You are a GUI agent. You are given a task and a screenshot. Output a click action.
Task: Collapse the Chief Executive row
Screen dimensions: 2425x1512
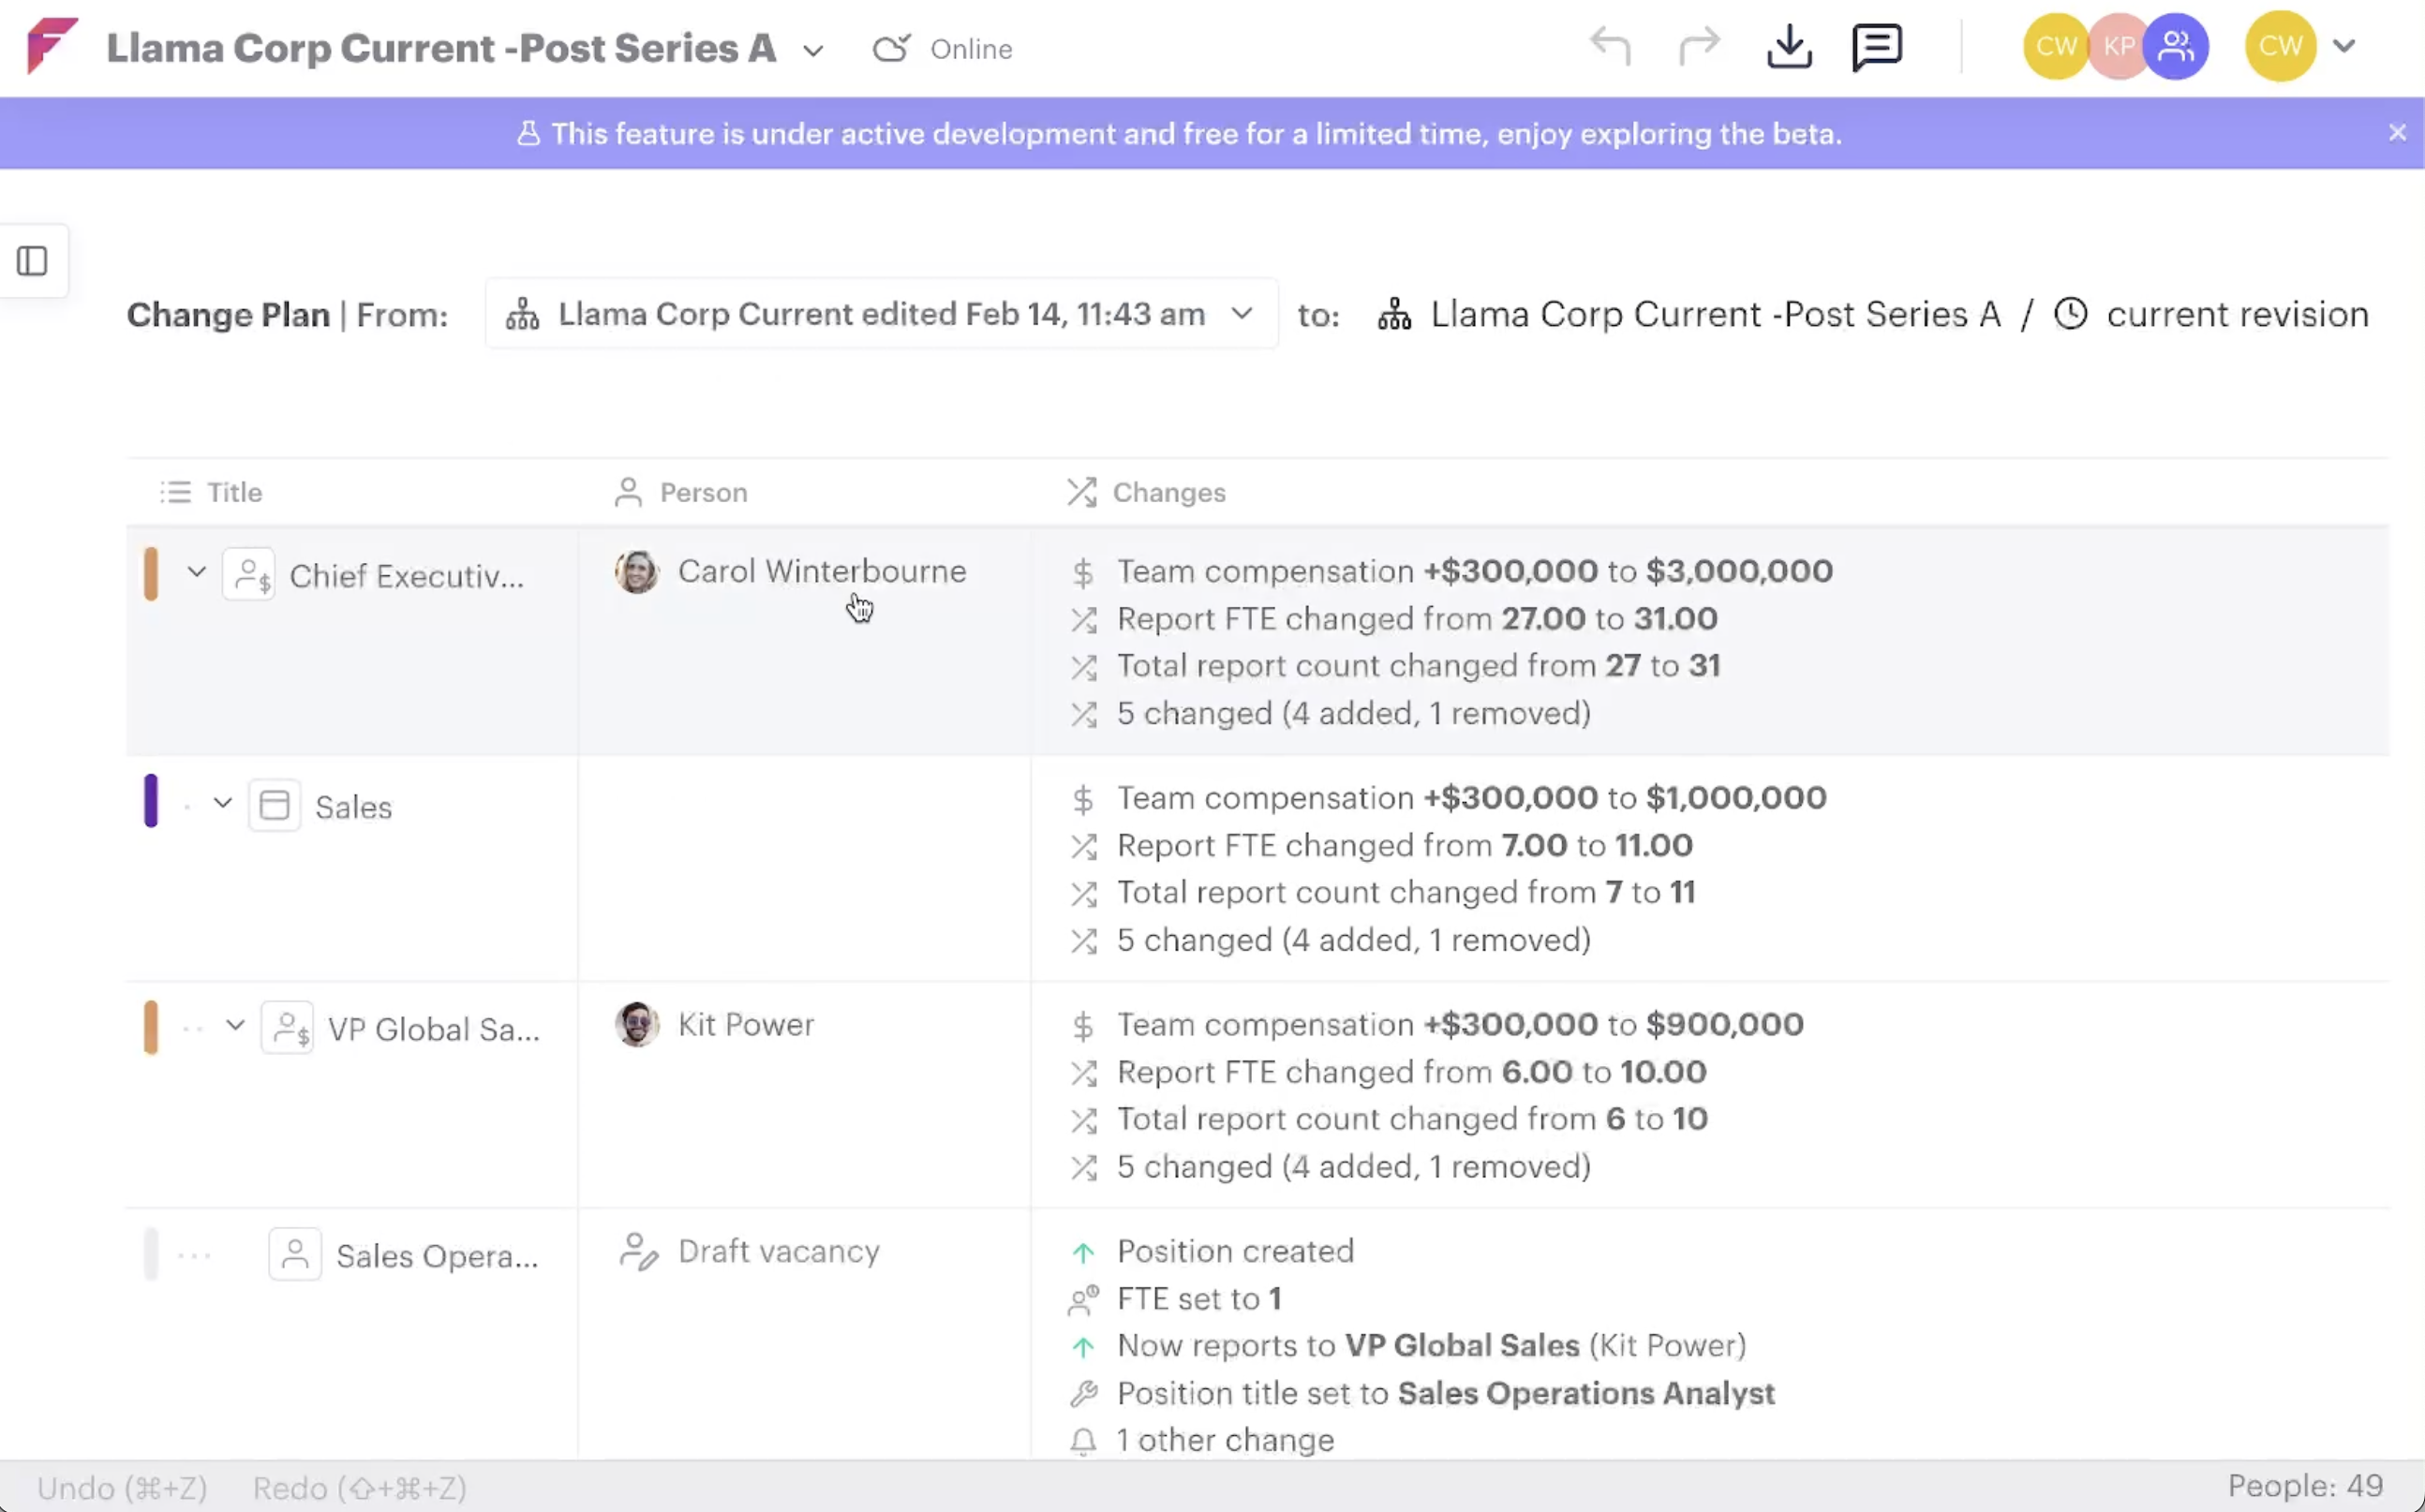click(196, 572)
